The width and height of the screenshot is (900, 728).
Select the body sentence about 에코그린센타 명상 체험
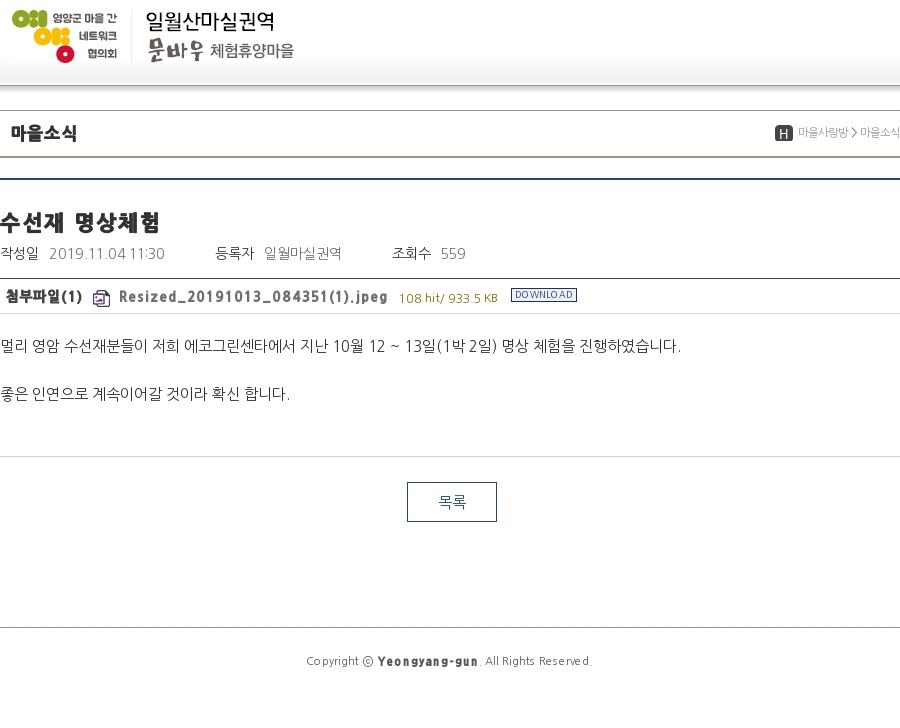341,346
